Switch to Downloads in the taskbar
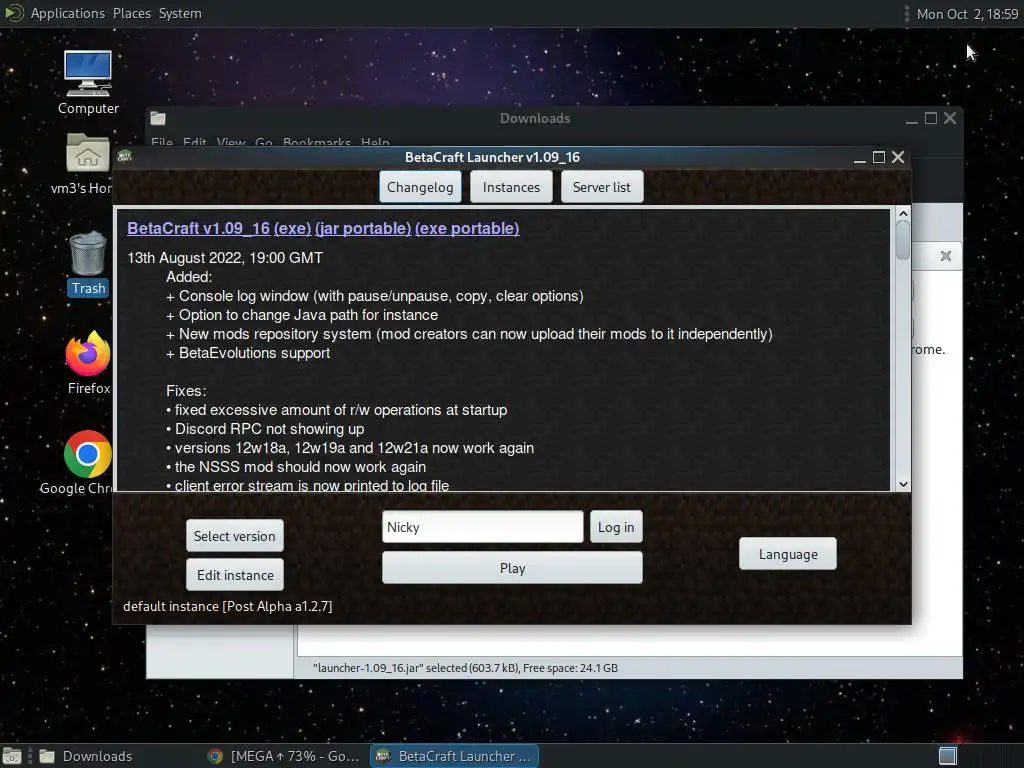Image resolution: width=1024 pixels, height=768 pixels. tap(97, 756)
